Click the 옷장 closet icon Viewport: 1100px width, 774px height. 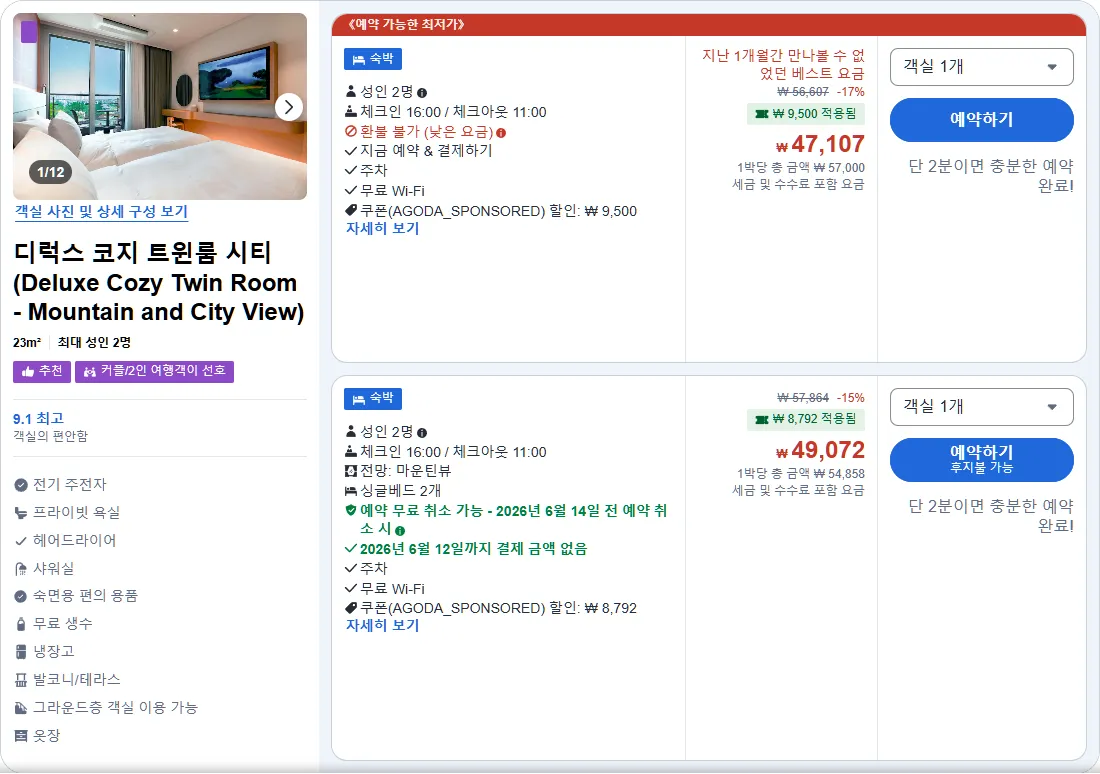21,736
